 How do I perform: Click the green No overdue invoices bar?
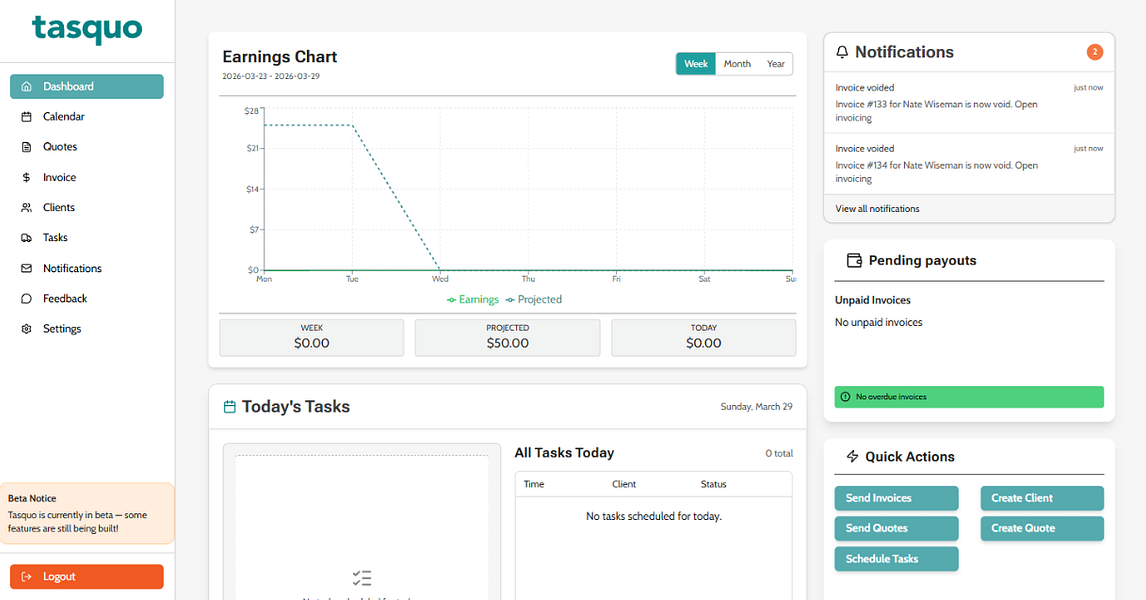(x=969, y=397)
